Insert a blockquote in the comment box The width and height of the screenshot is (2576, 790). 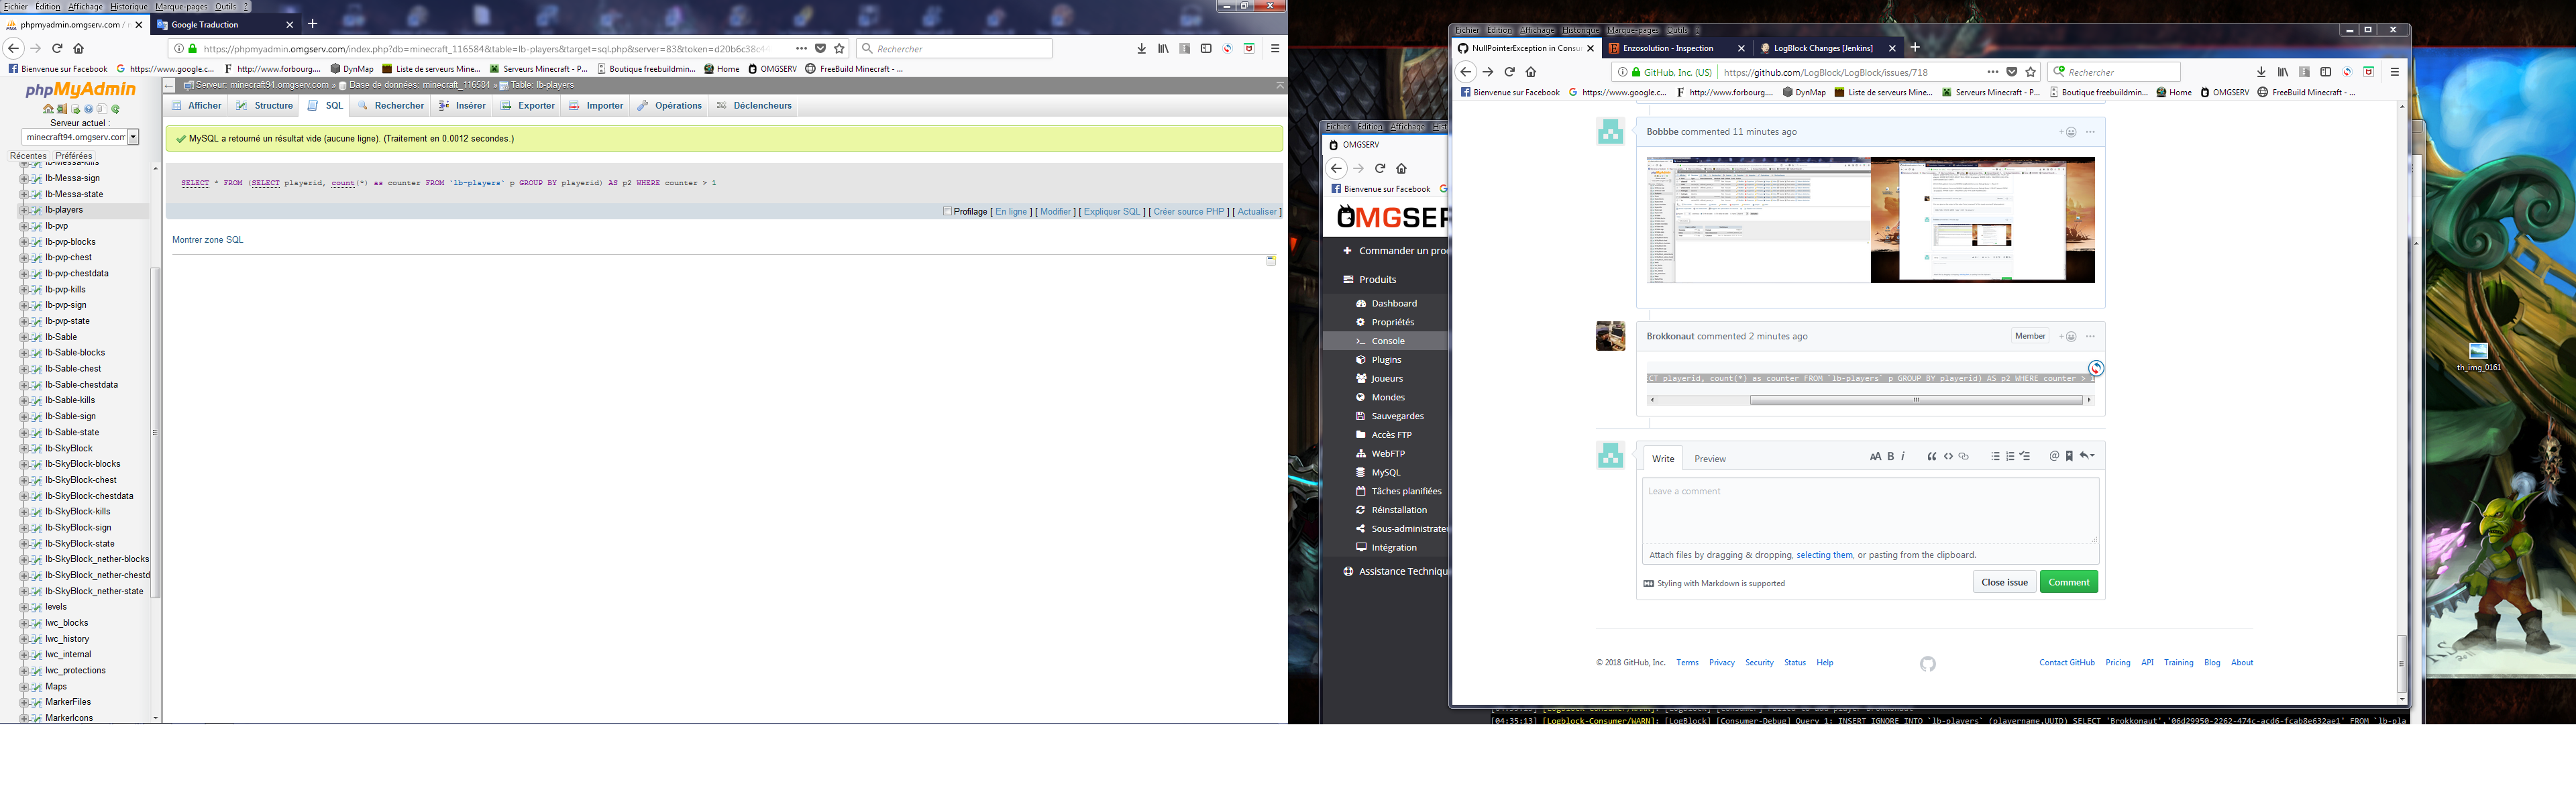(x=1931, y=456)
